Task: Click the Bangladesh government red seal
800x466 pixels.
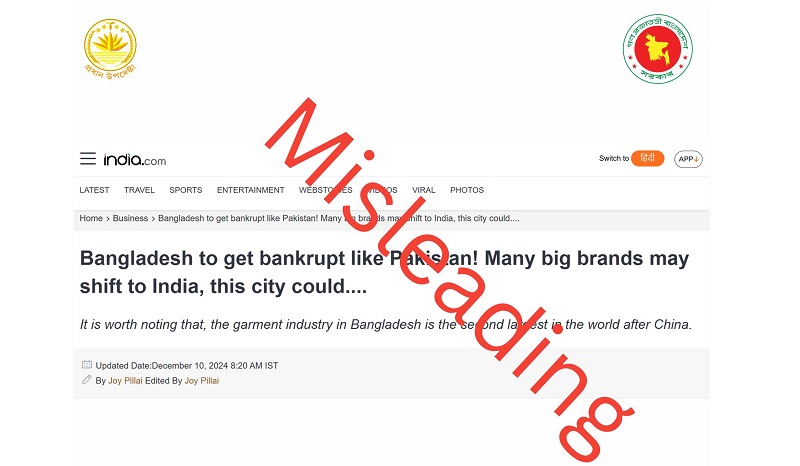Action: click(x=658, y=49)
